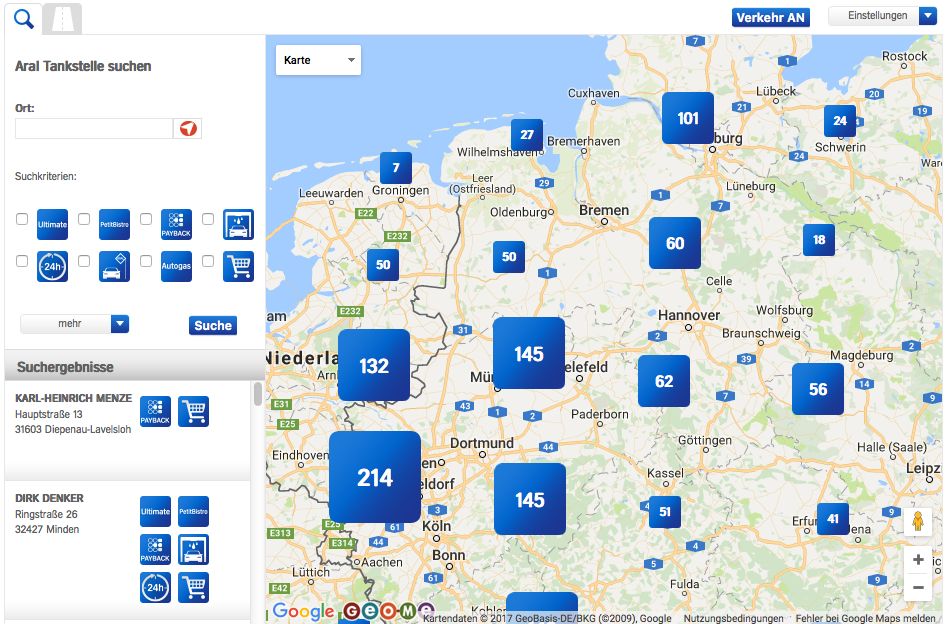Open the 60 station cluster marker
Screen dimensions: 947x624
pos(675,243)
